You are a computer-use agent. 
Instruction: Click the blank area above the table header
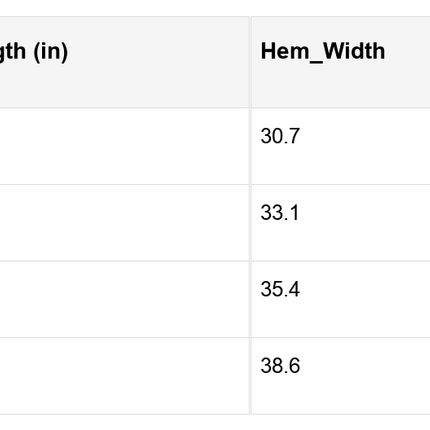(215, 8)
